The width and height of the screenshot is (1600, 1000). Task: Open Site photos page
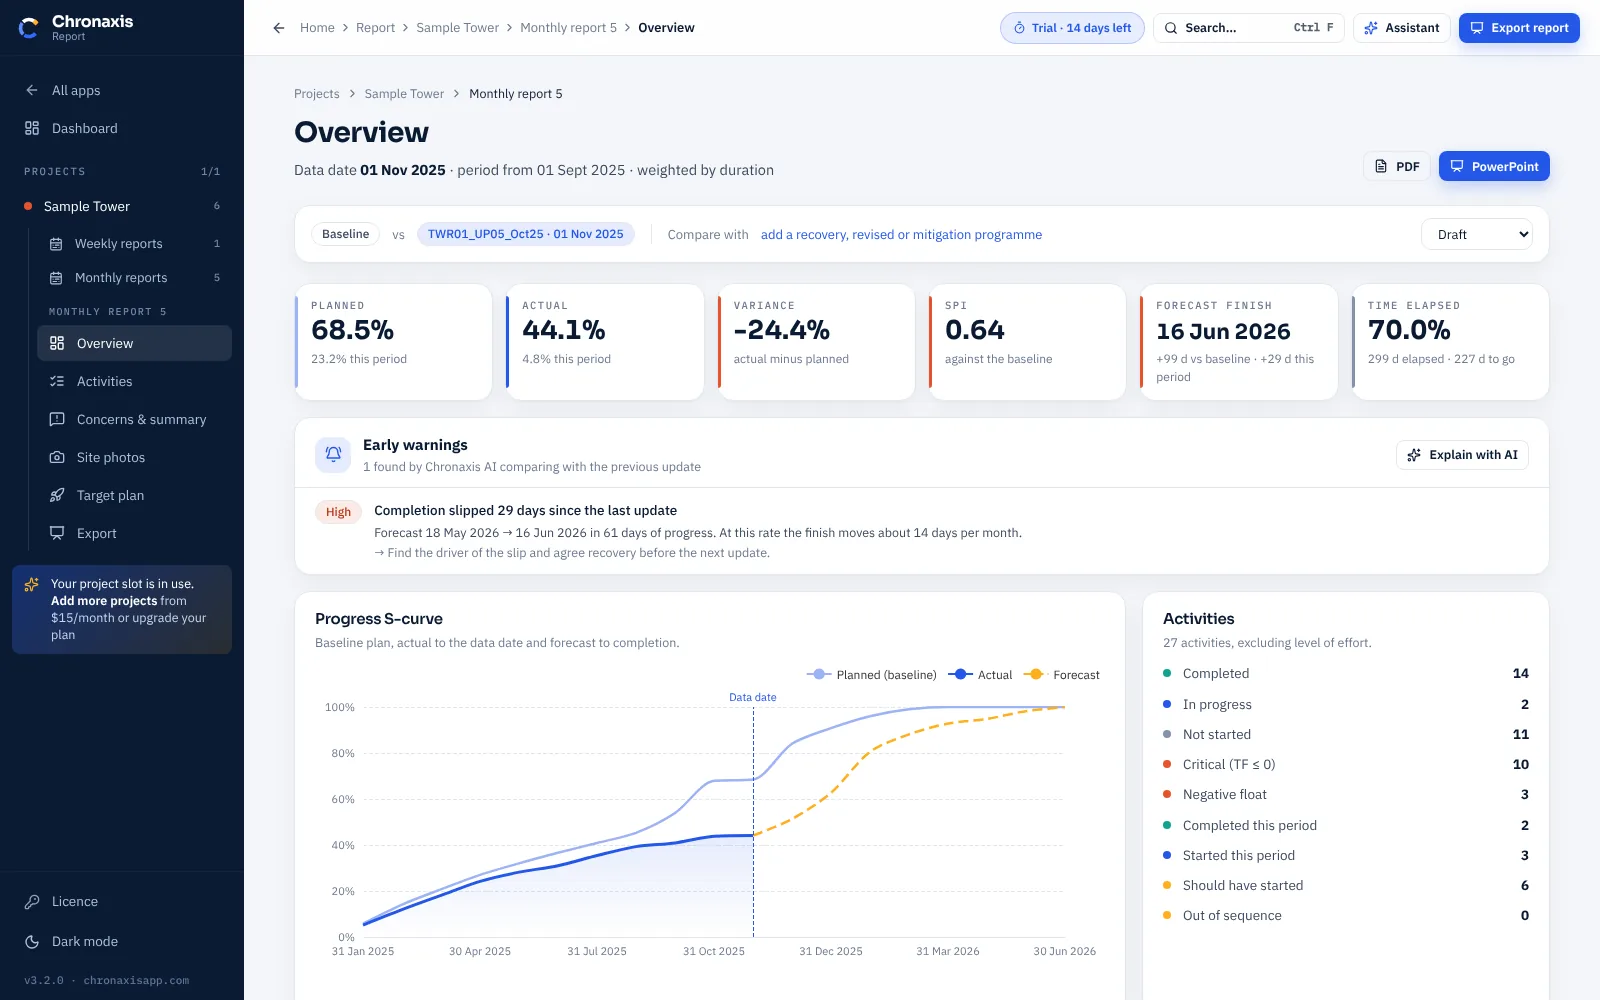(135, 458)
